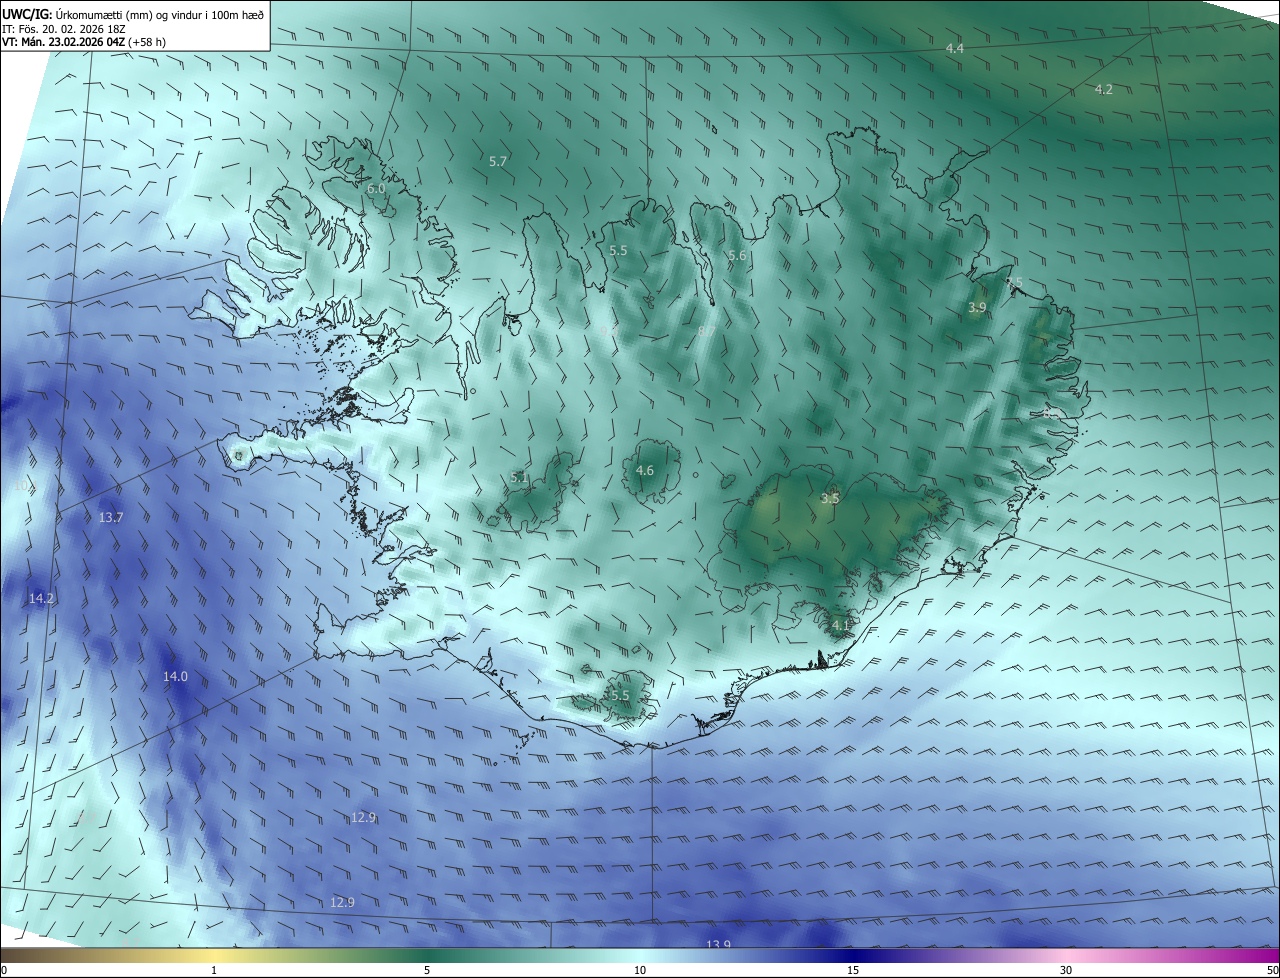Select the 4.1 value near south coast

[840, 626]
